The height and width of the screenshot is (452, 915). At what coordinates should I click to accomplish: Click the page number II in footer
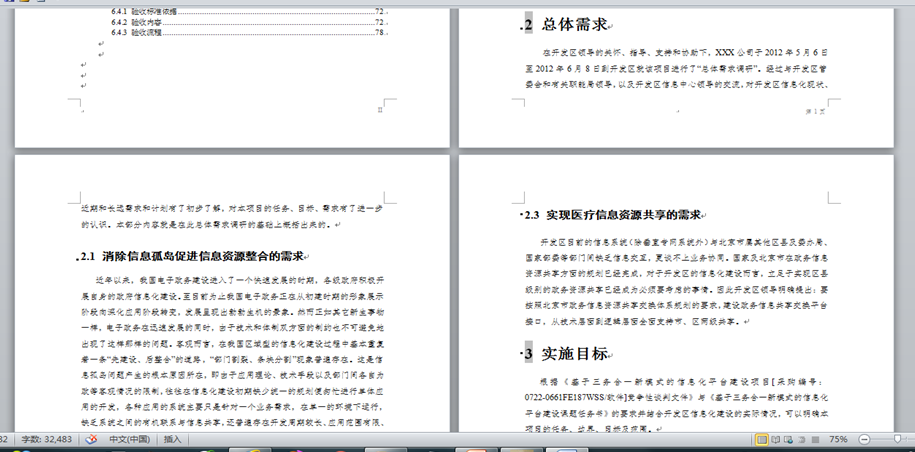click(380, 110)
